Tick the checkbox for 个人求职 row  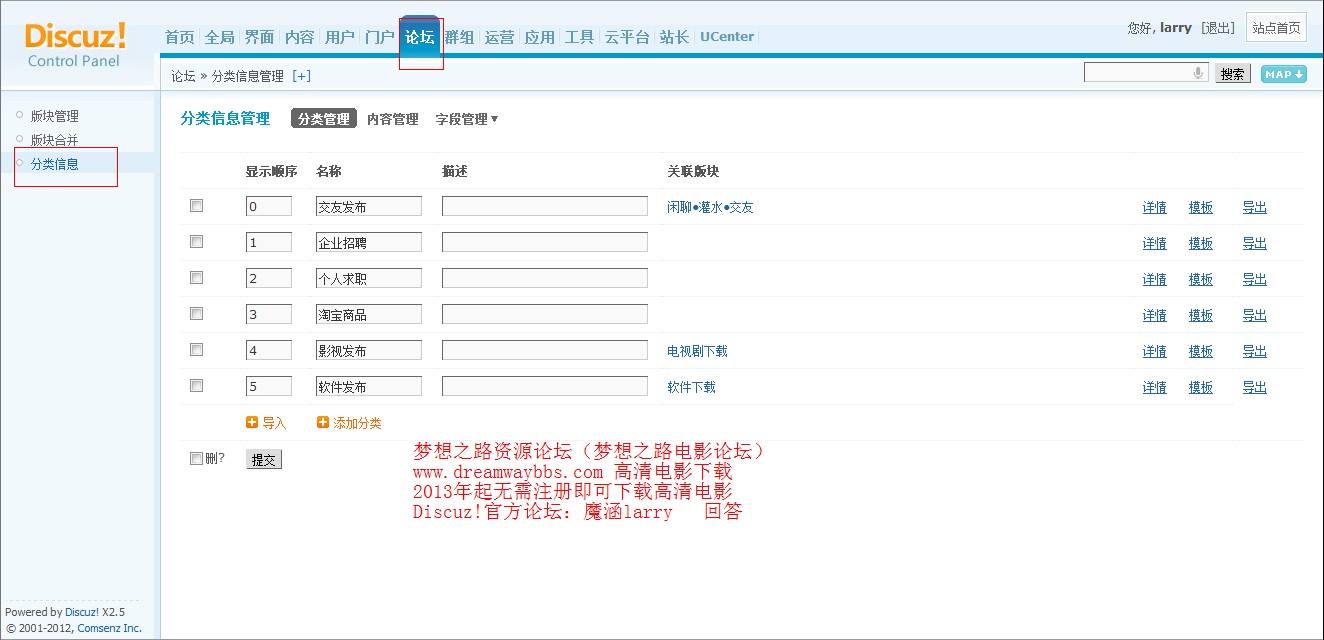tap(196, 278)
